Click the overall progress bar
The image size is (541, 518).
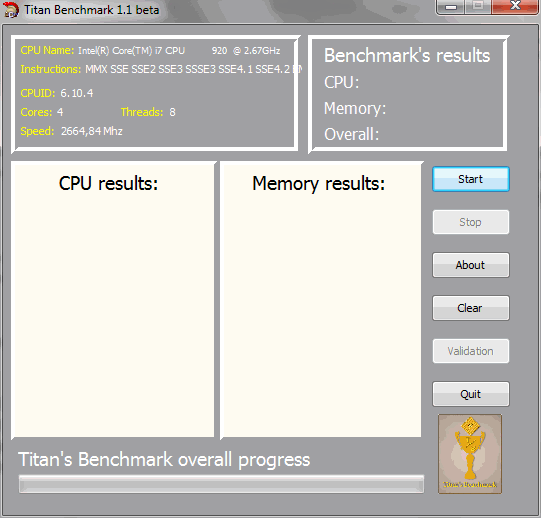point(221,484)
